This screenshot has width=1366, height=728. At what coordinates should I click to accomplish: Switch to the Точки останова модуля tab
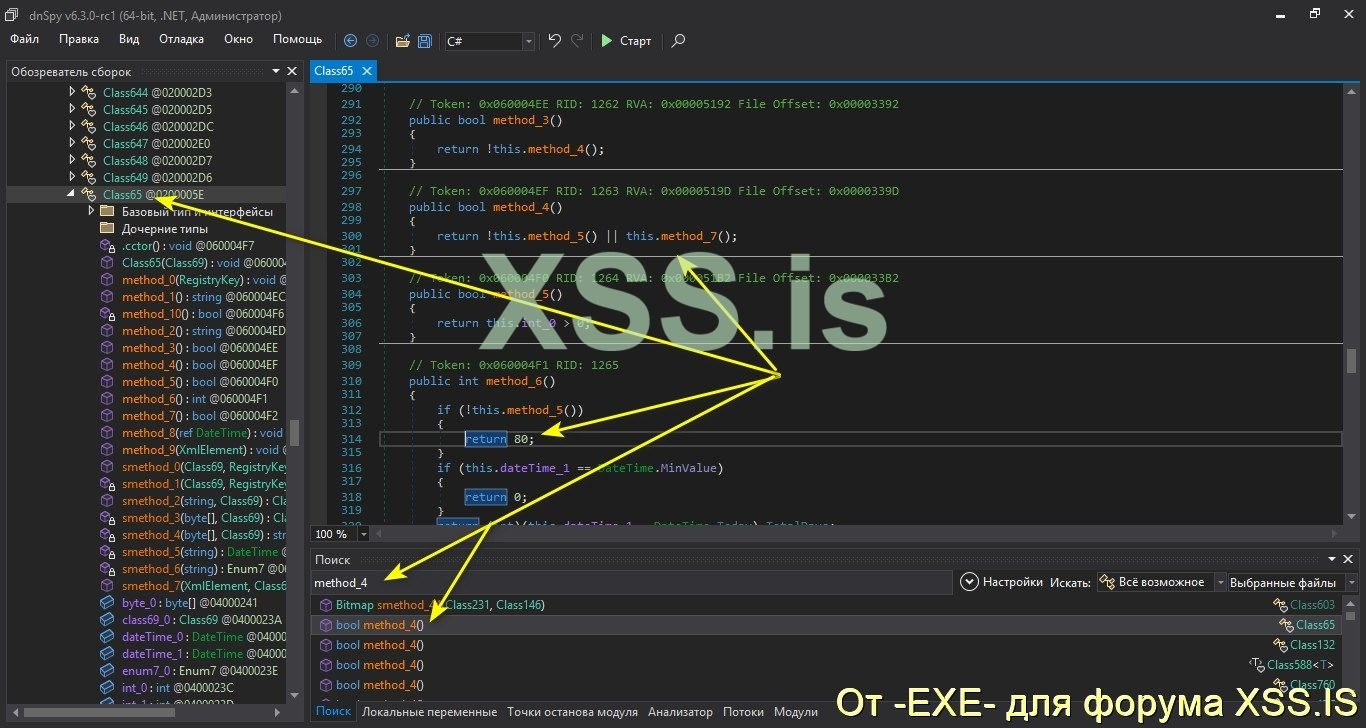point(572,712)
